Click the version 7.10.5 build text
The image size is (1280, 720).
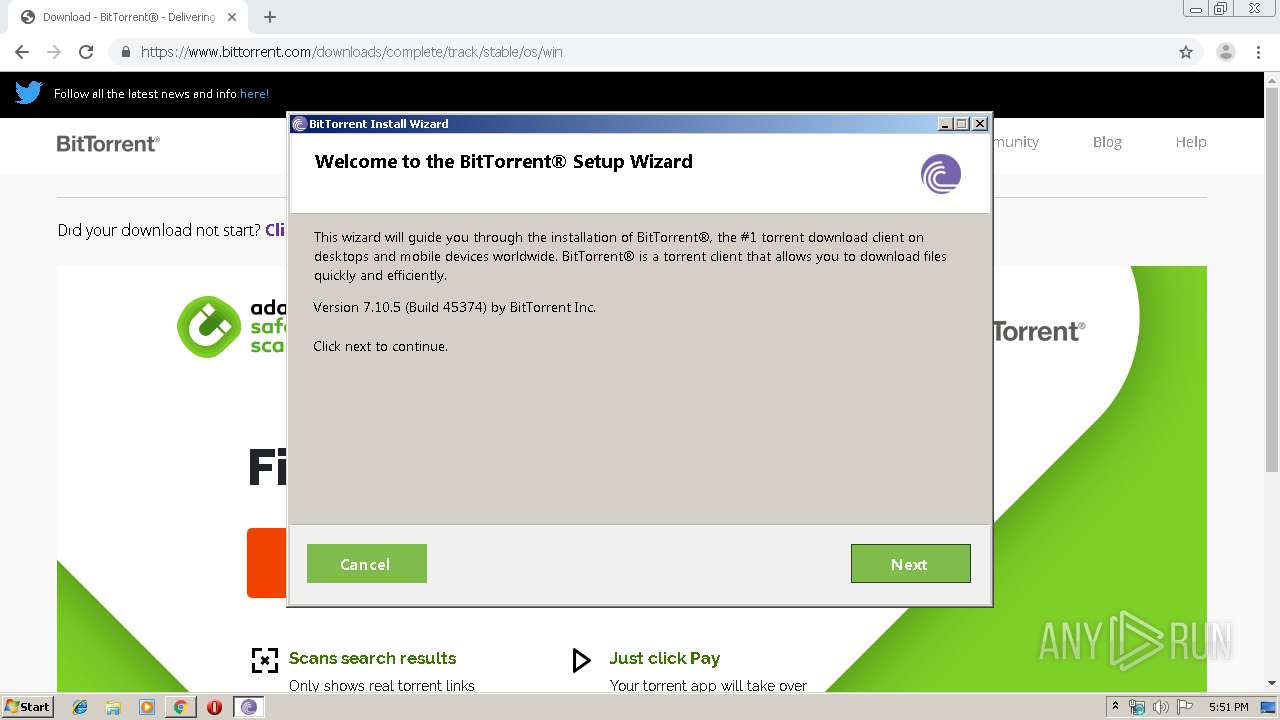[454, 307]
